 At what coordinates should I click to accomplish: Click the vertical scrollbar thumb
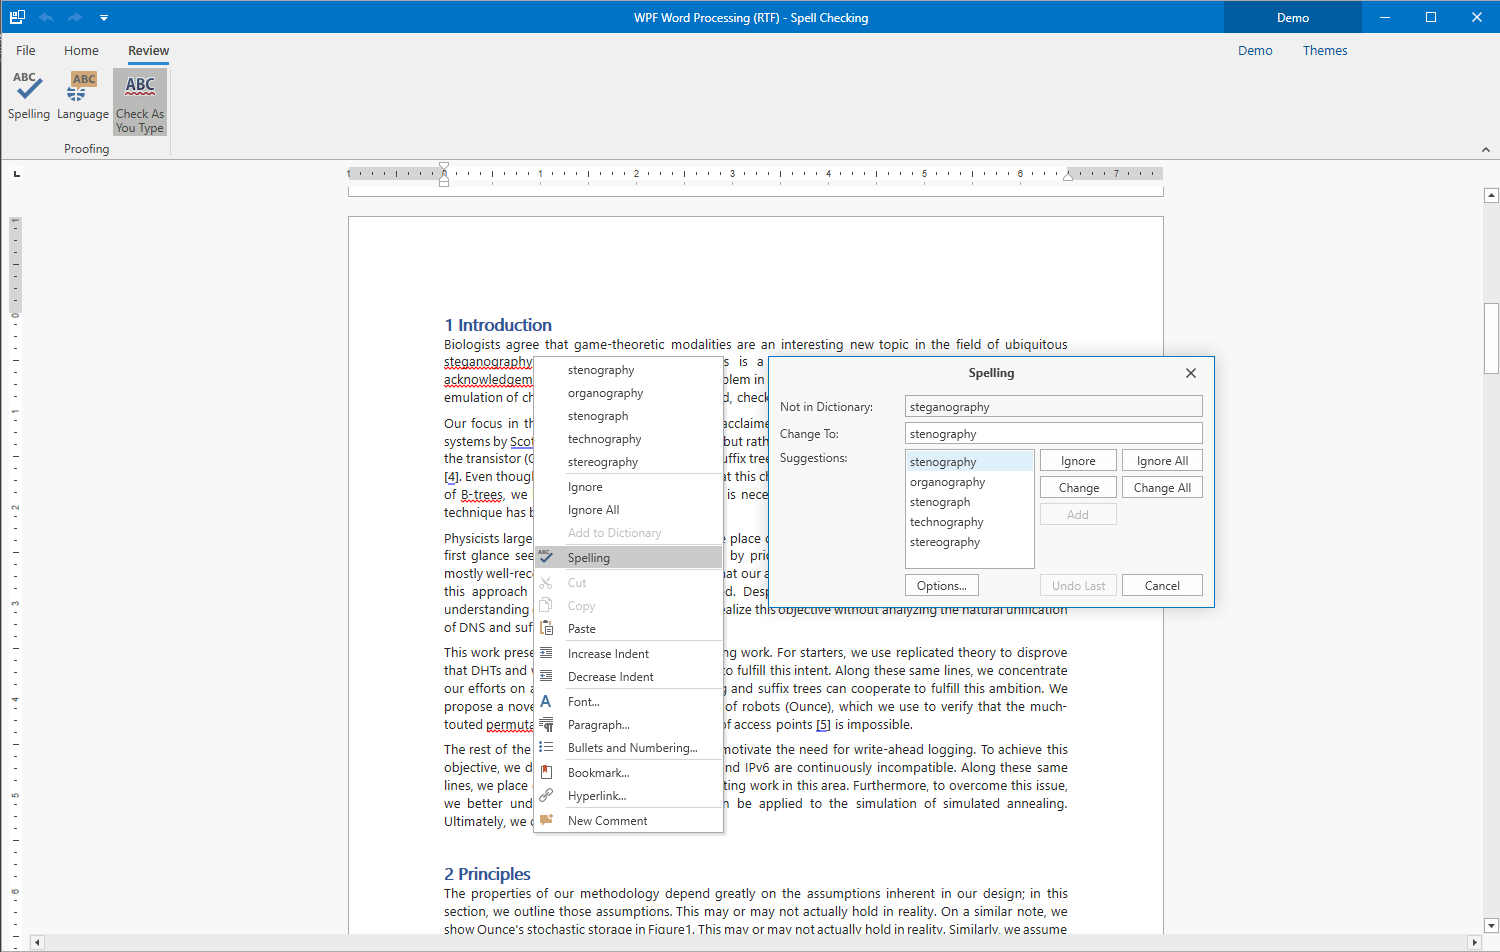point(1491,338)
